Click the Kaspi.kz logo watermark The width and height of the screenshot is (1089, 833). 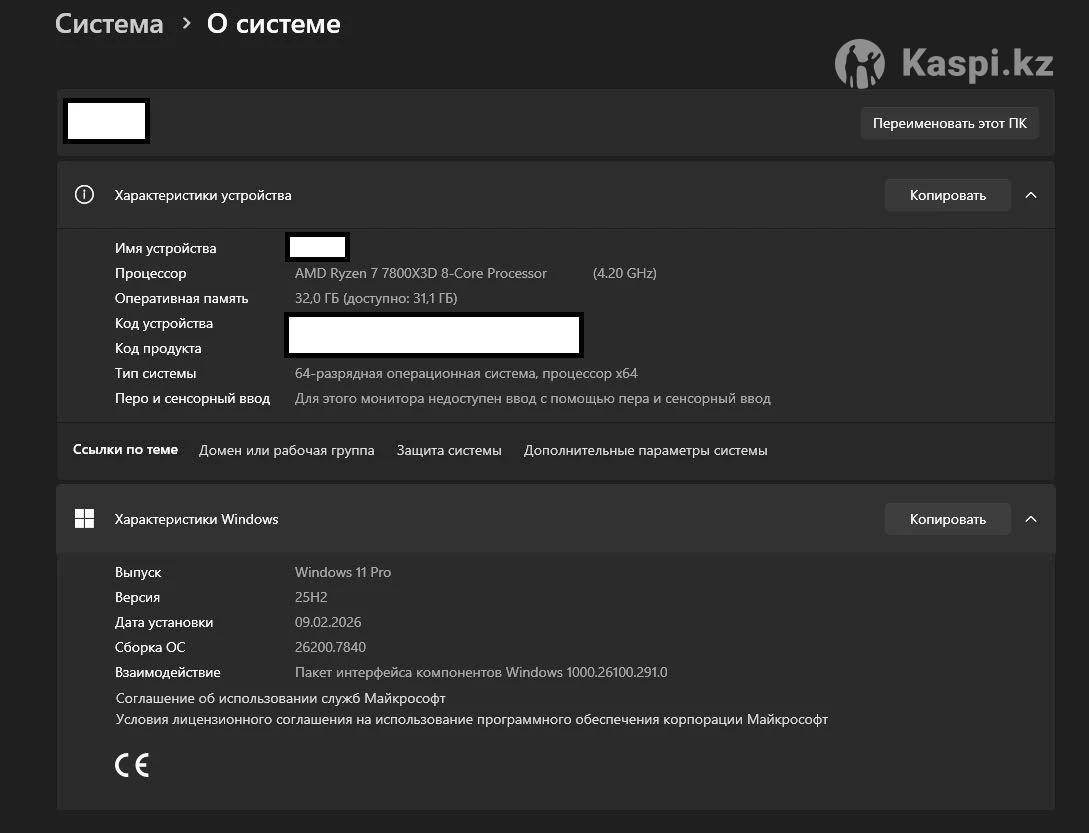tap(943, 64)
